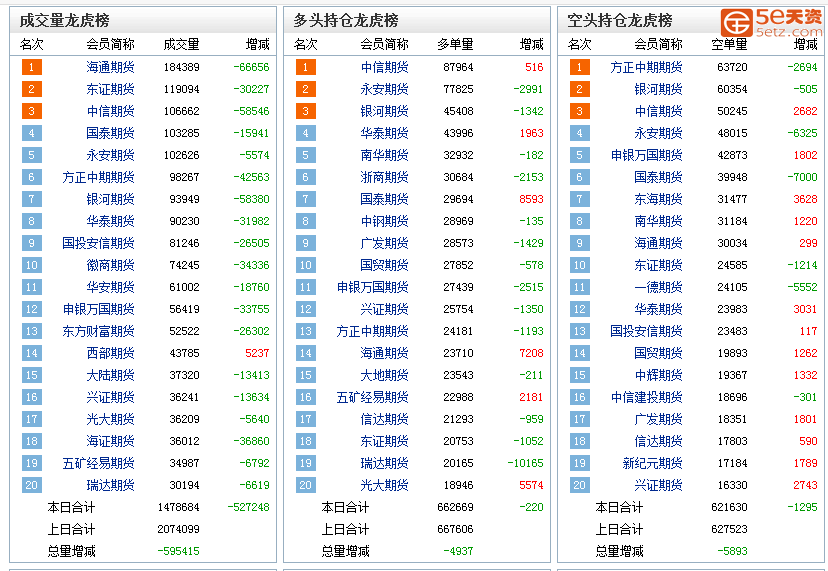Image resolution: width=828 pixels, height=571 pixels.
Task: Open 浙商期货 member link
Action: coord(384,177)
